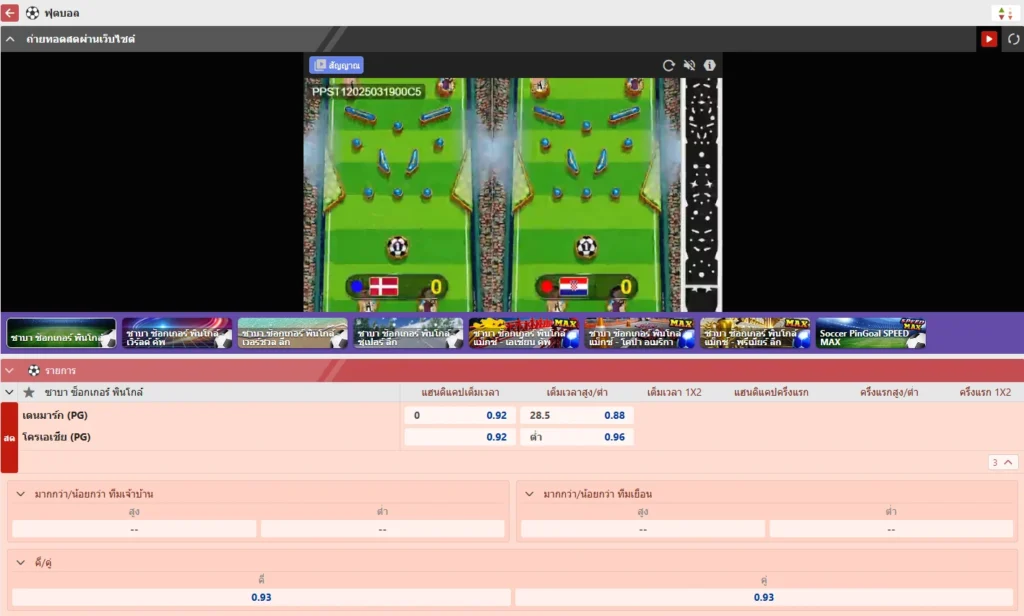1024x616 pixels.
Task: Select แม็กซ์ - เอเชี่ยน คัพ thumbnail
Action: point(524,333)
